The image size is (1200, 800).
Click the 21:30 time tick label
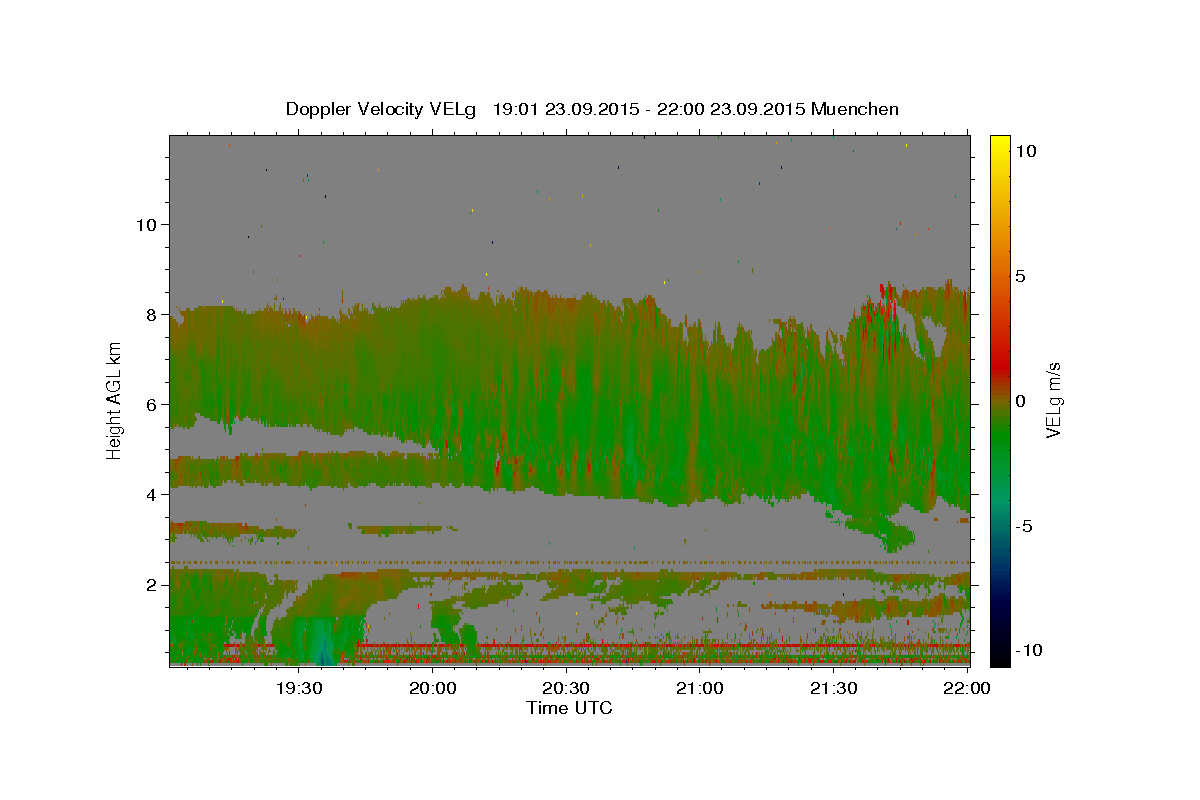pos(833,688)
